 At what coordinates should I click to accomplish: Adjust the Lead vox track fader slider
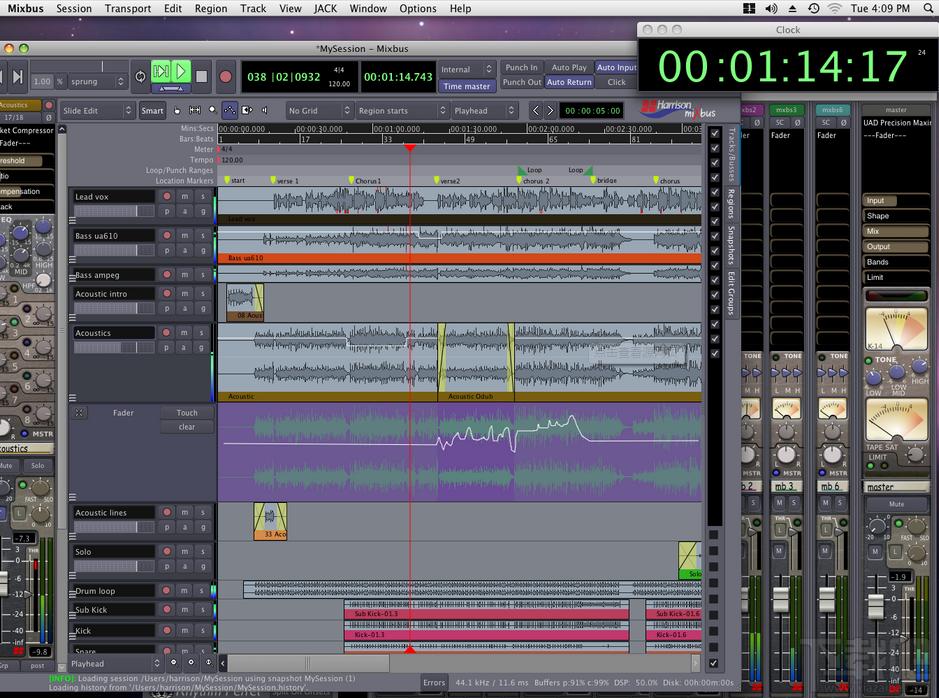[113, 211]
